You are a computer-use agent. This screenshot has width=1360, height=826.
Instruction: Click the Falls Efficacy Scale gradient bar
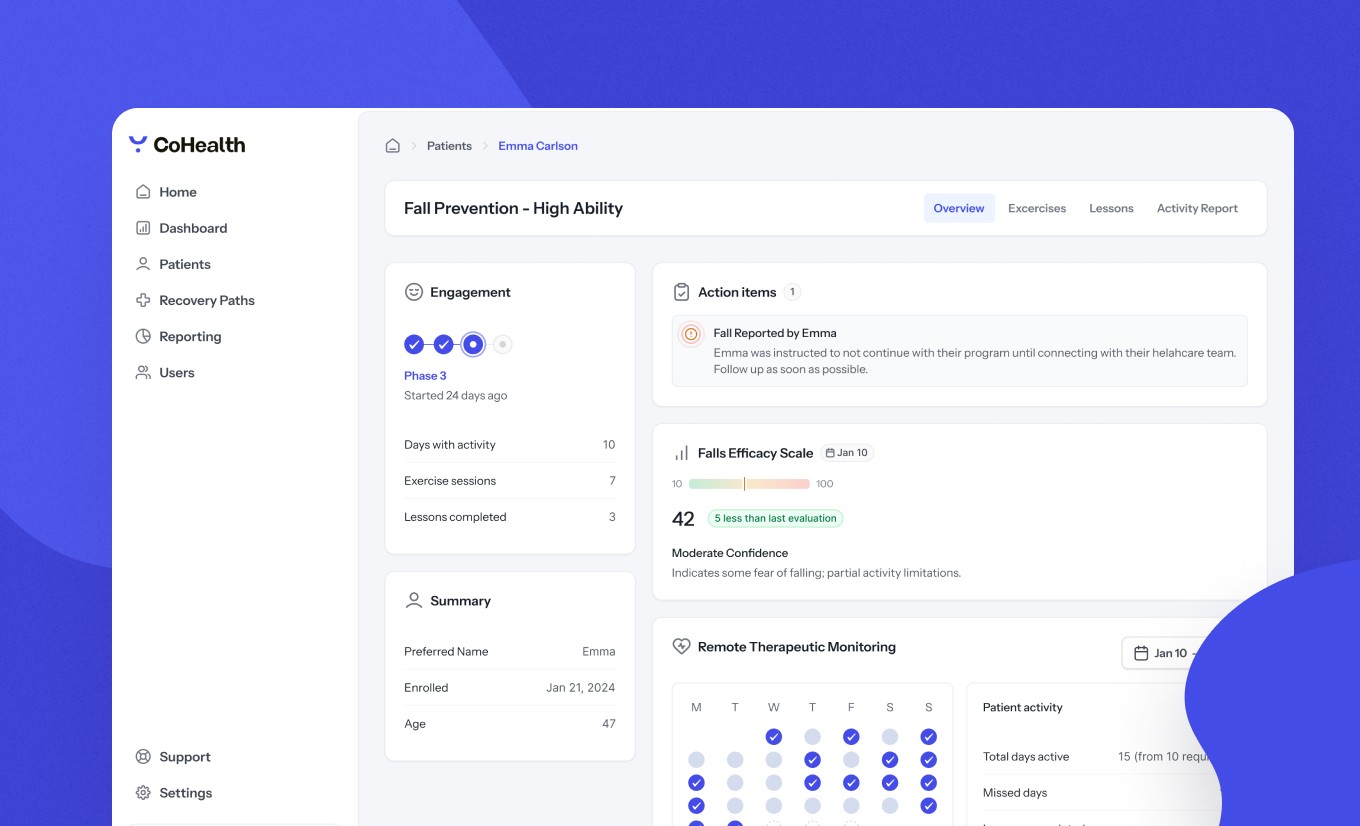click(x=749, y=484)
